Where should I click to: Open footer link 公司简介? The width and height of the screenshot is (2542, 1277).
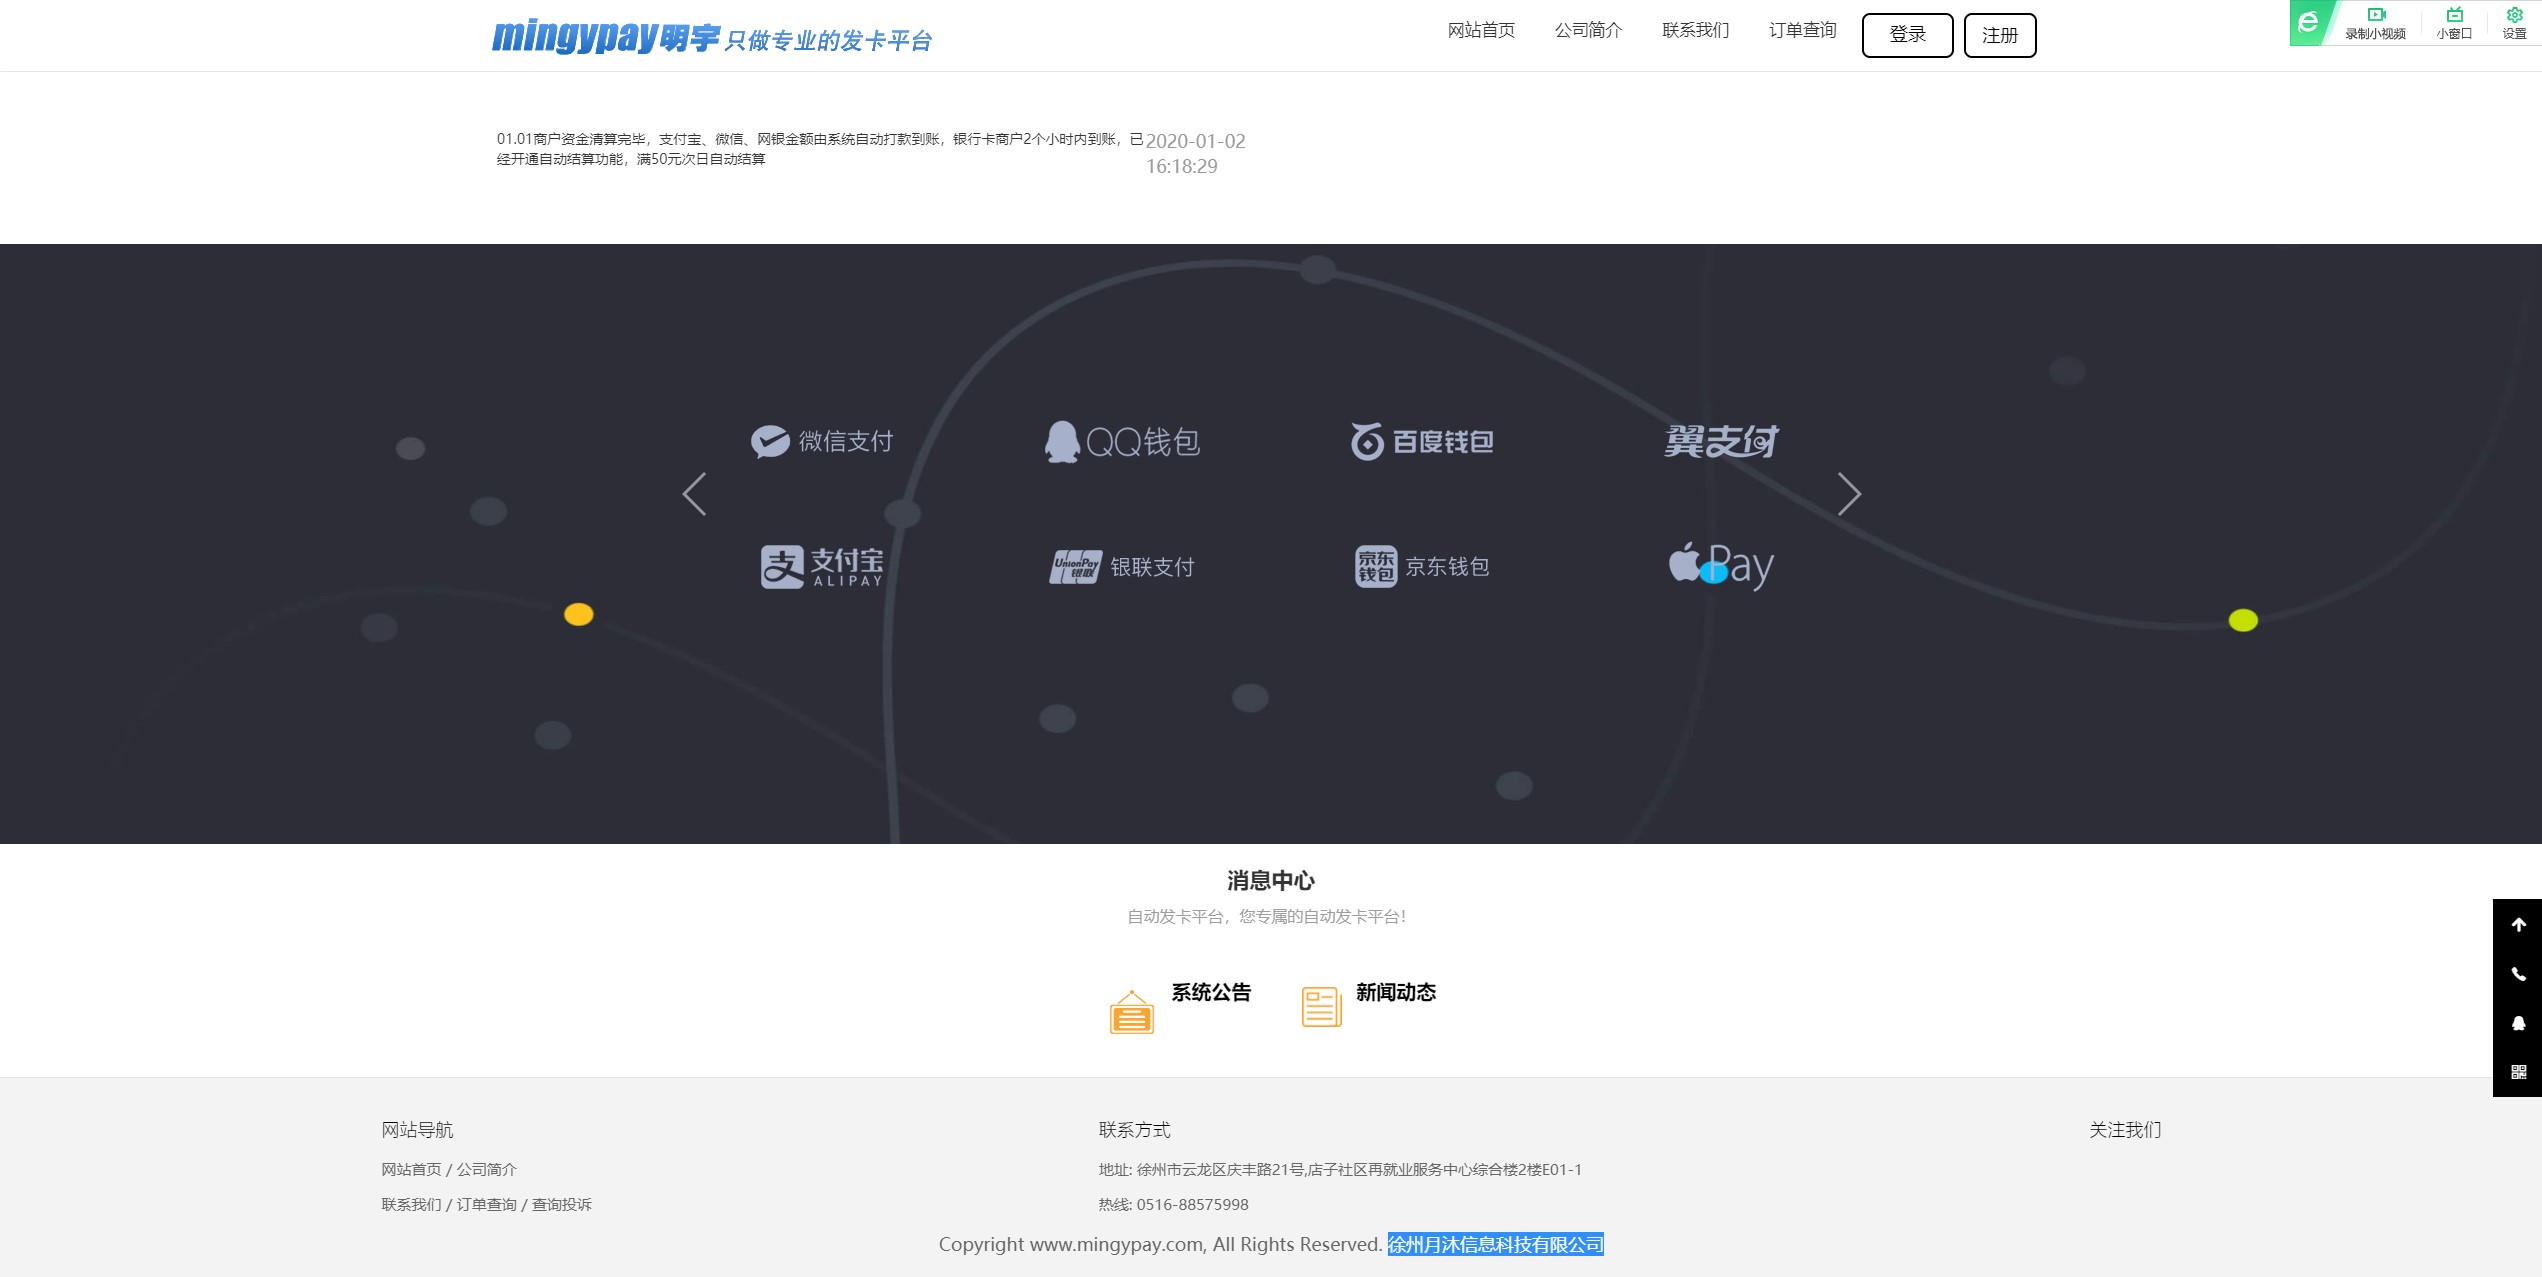click(x=487, y=1169)
